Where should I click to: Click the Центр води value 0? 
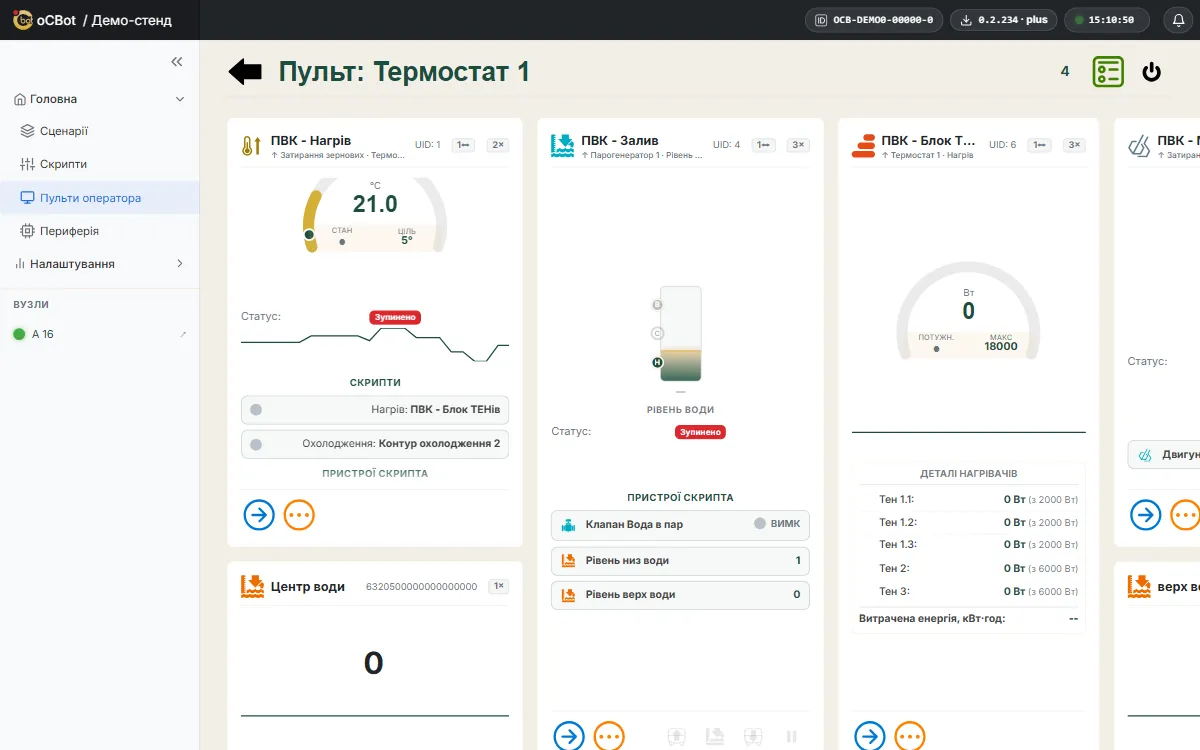pyautogui.click(x=373, y=663)
